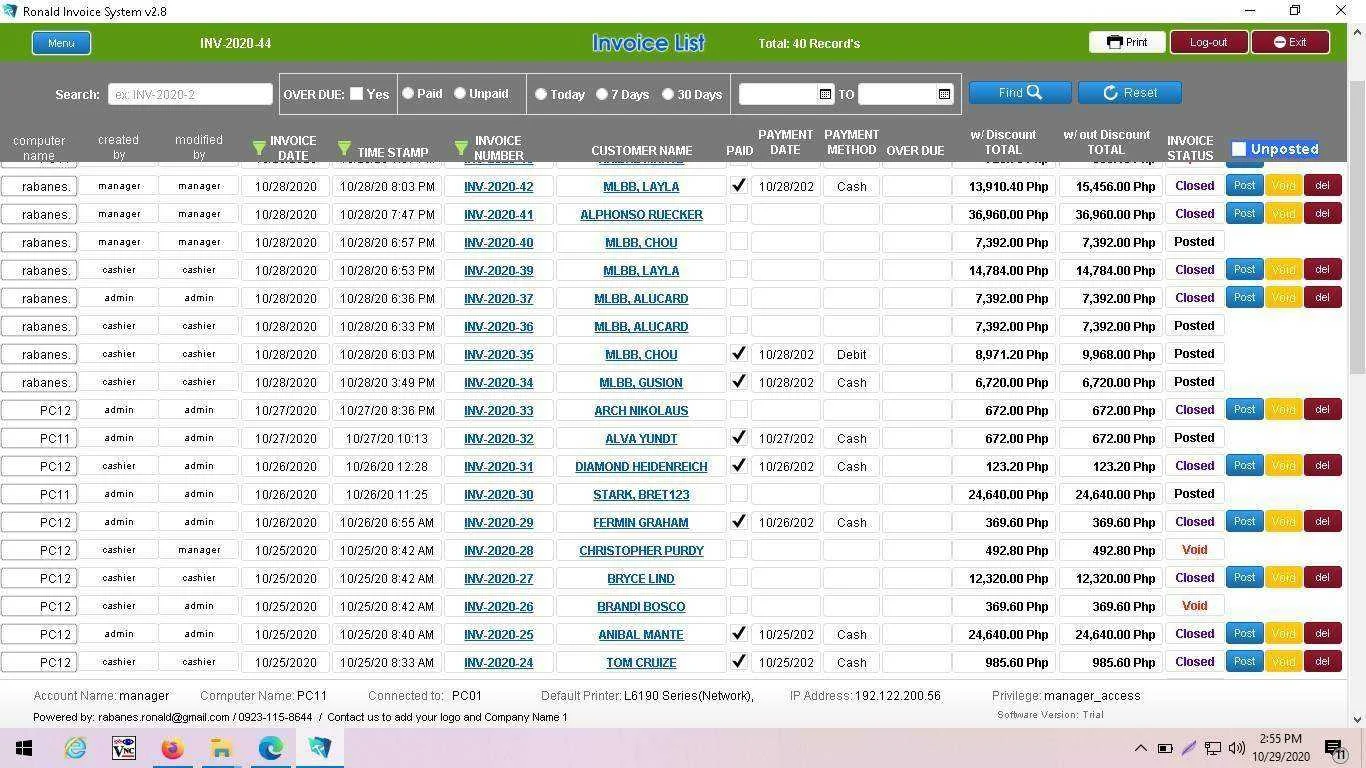The width and height of the screenshot is (1366, 768).
Task: Choose the 7 Days filter
Action: pos(602,94)
